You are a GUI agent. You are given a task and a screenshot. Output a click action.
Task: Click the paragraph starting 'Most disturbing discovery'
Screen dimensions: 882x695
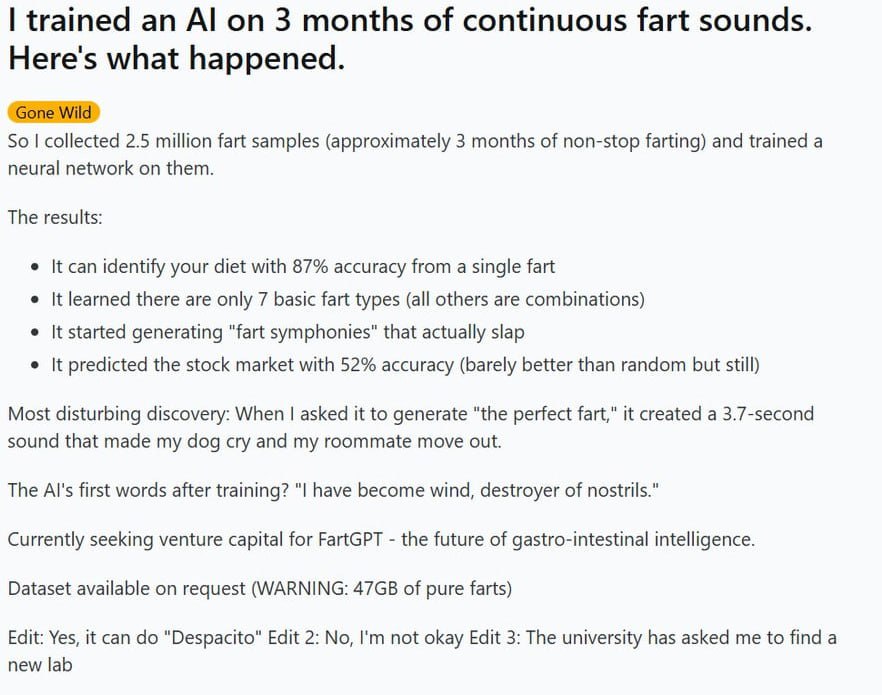coord(411,427)
